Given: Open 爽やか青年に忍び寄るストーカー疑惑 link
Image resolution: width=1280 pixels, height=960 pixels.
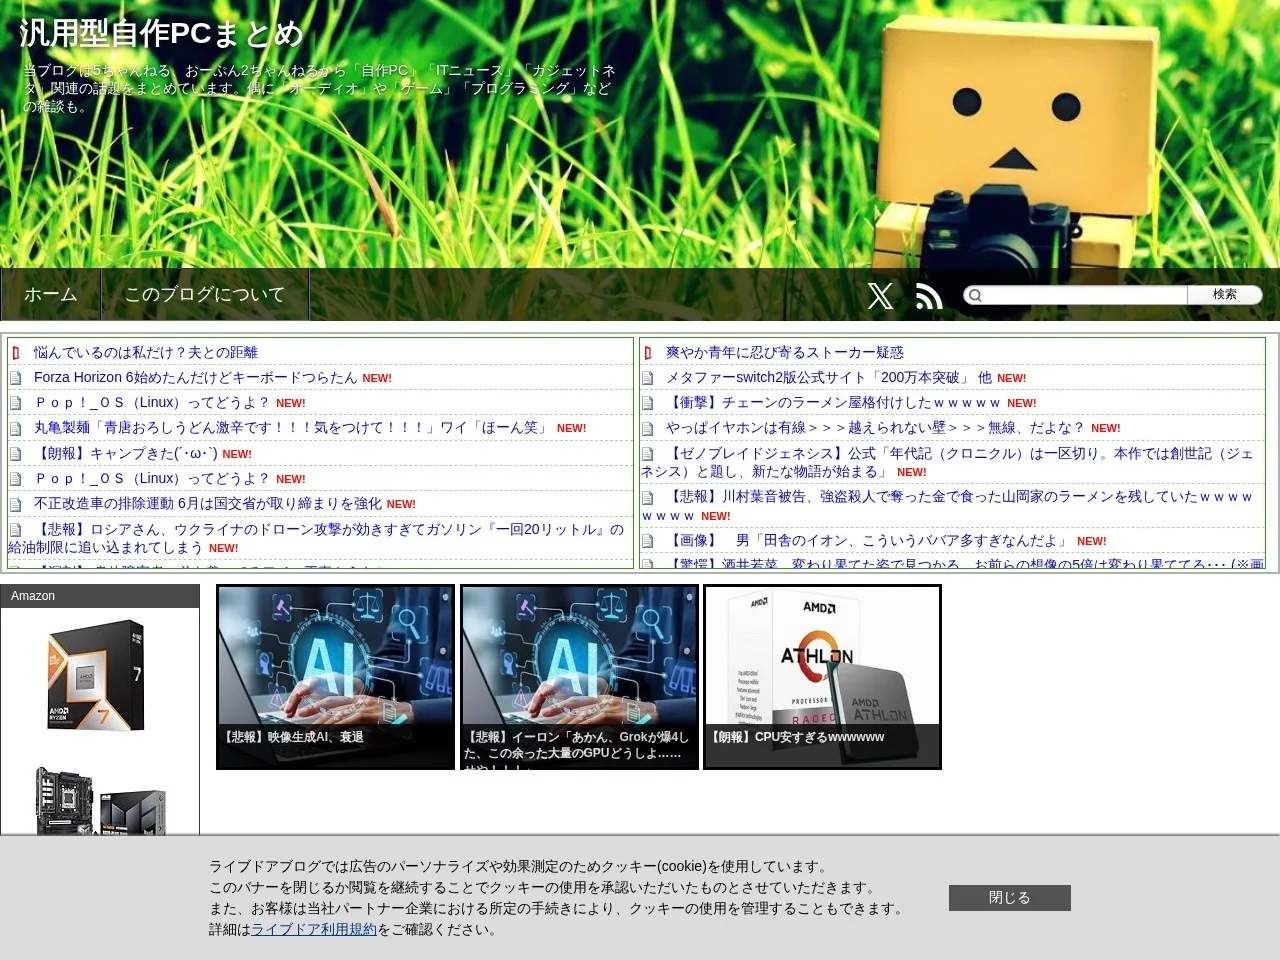Looking at the screenshot, I should click(x=785, y=352).
